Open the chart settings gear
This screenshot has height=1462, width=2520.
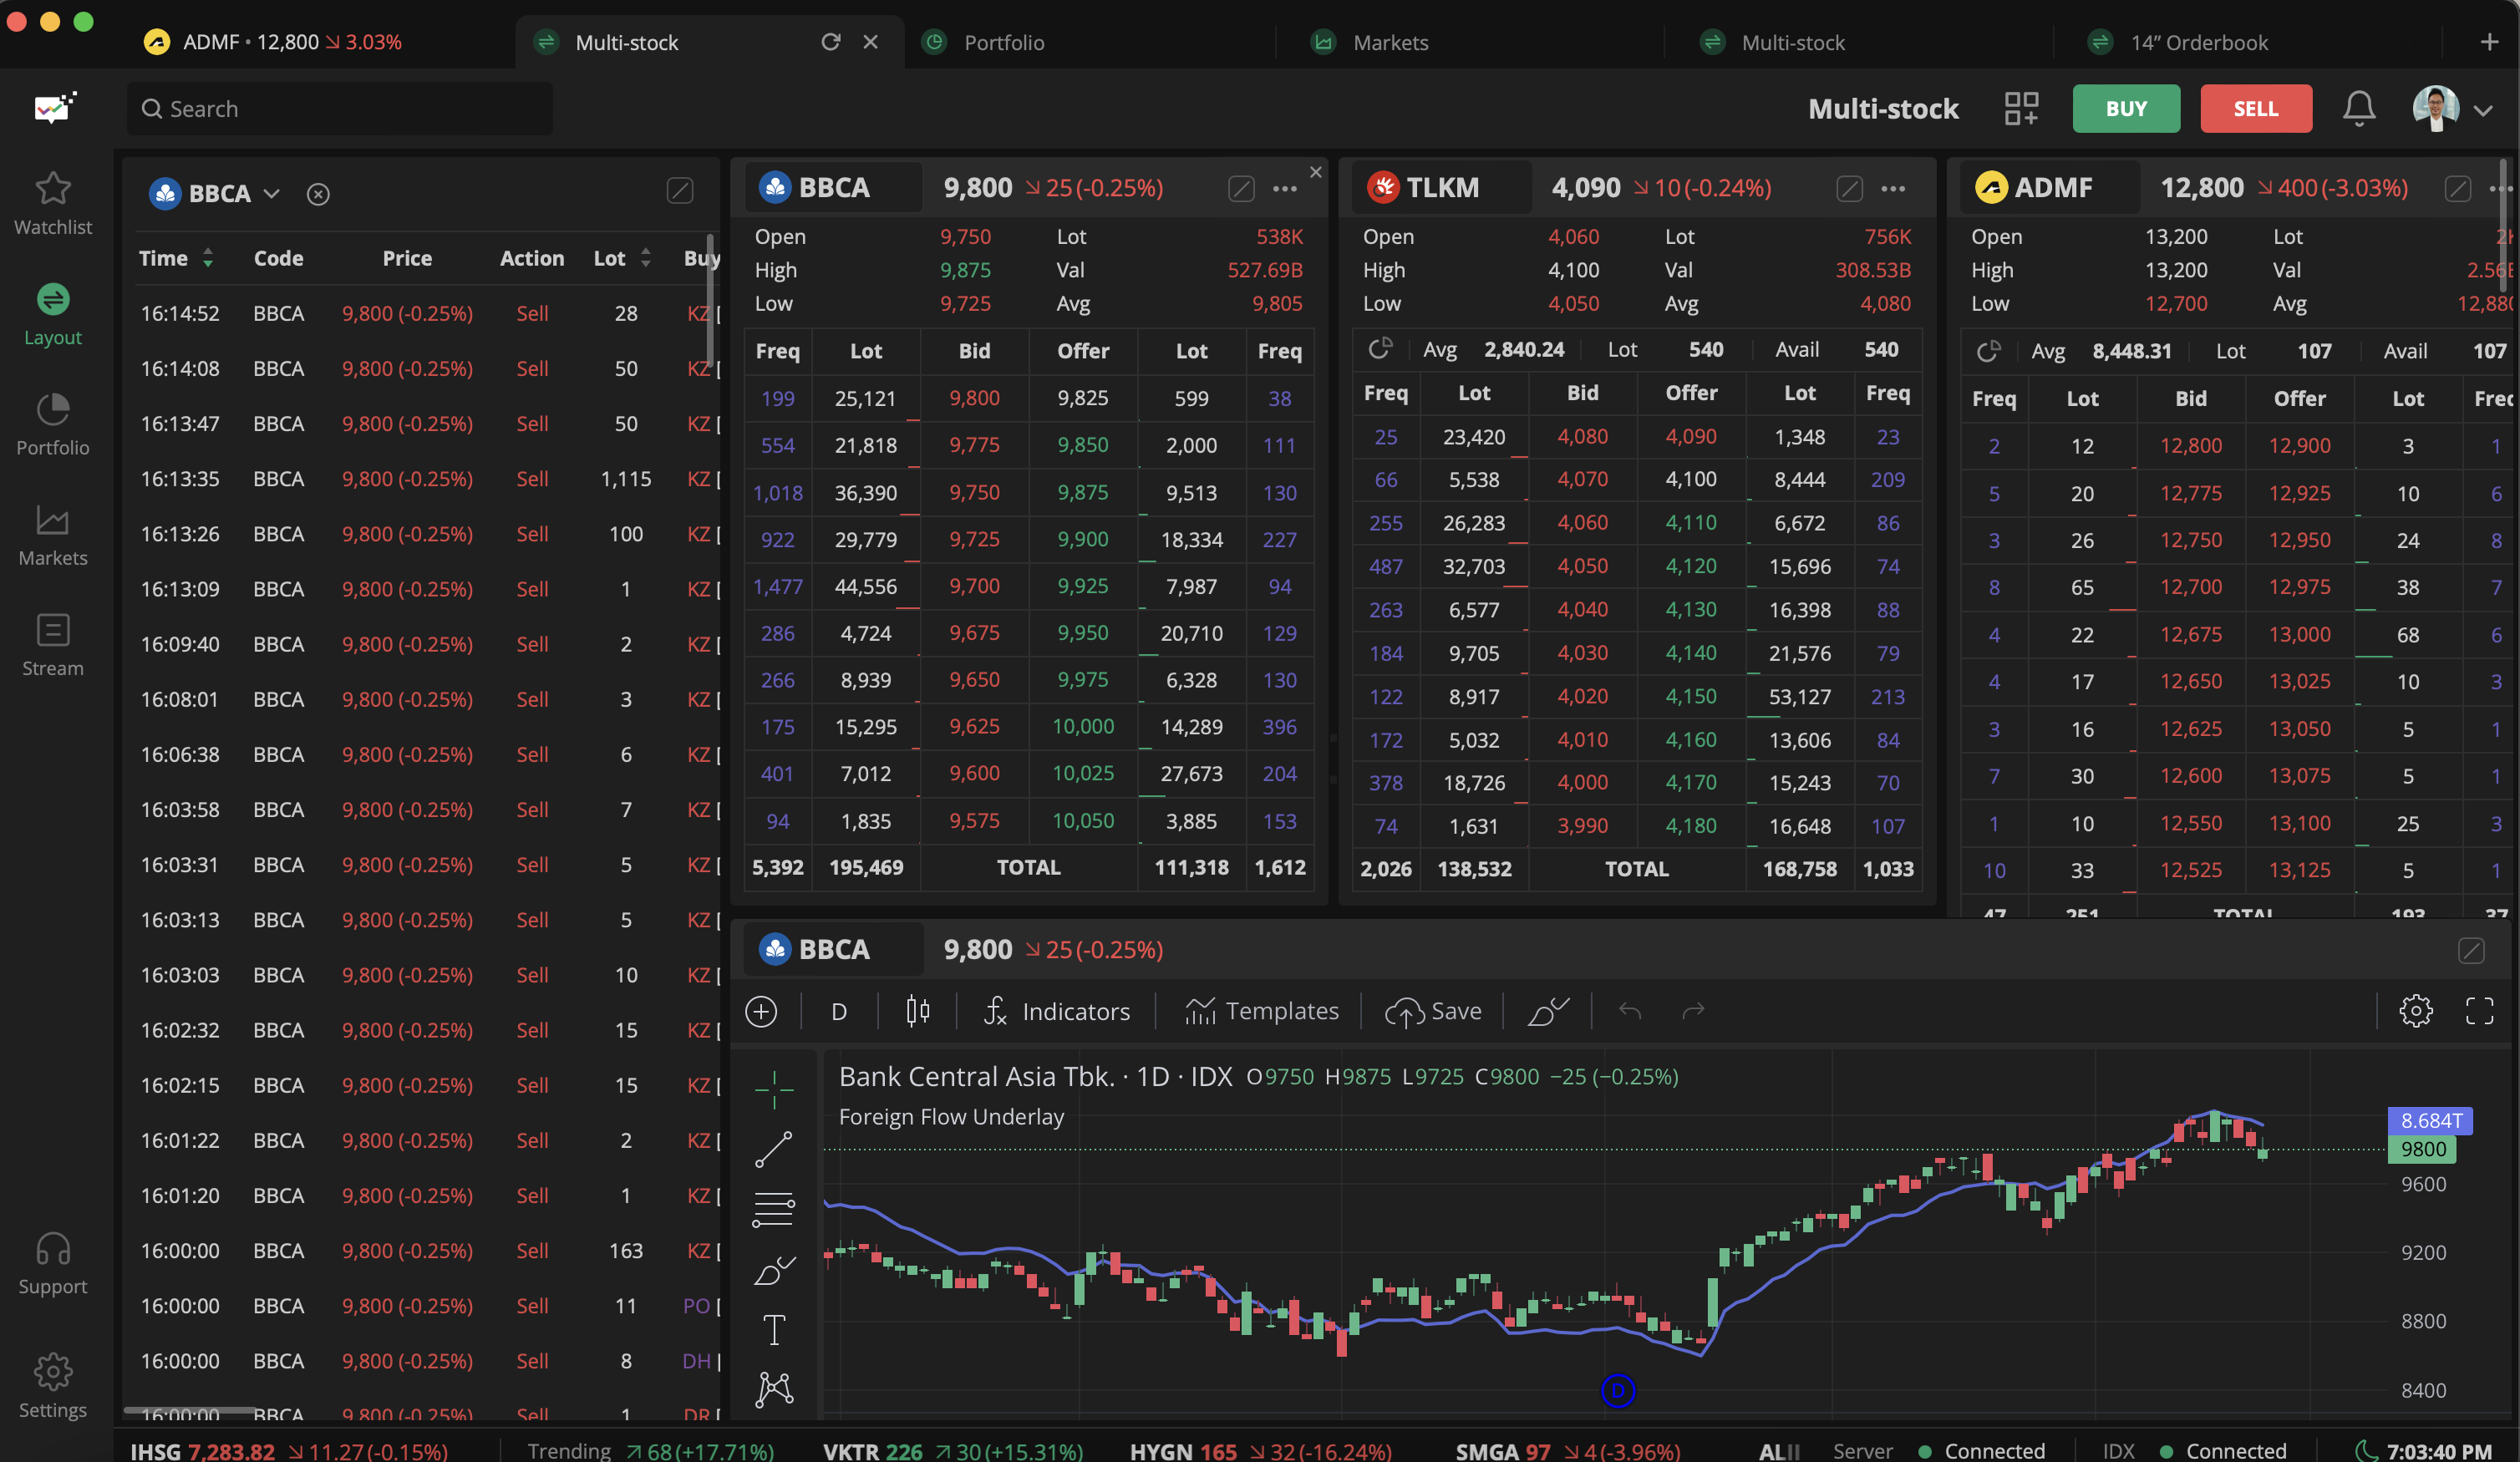(2417, 1011)
